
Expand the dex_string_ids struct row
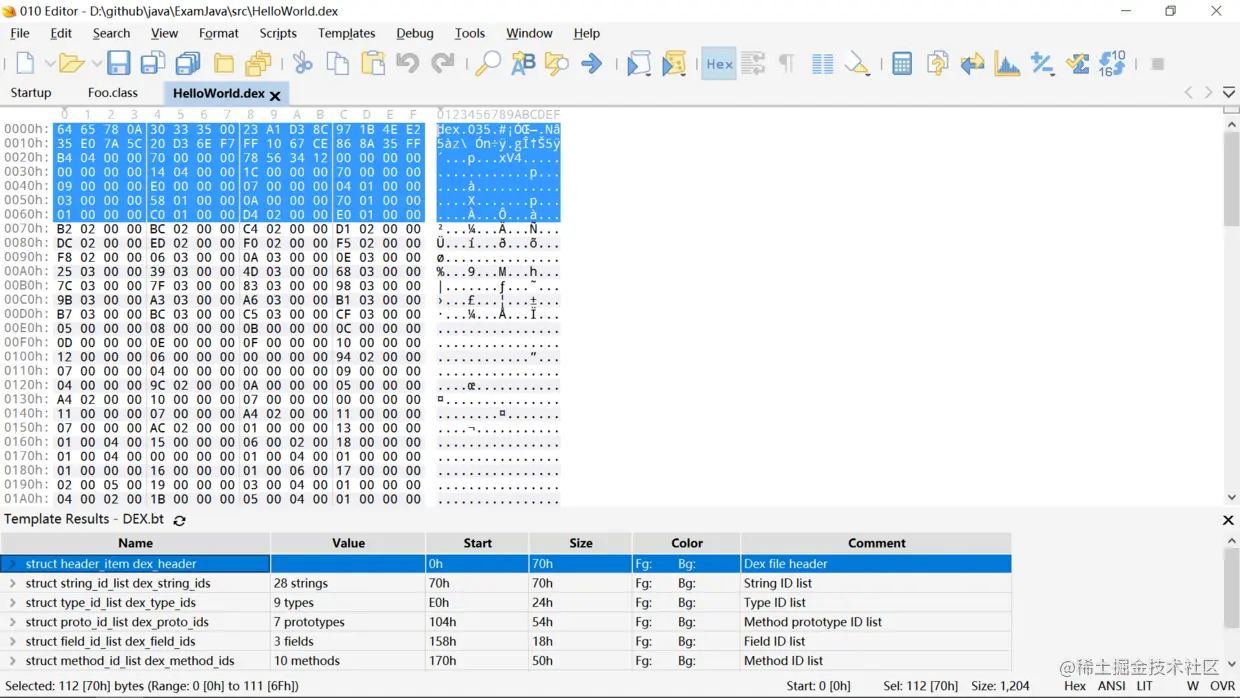tap(12, 583)
